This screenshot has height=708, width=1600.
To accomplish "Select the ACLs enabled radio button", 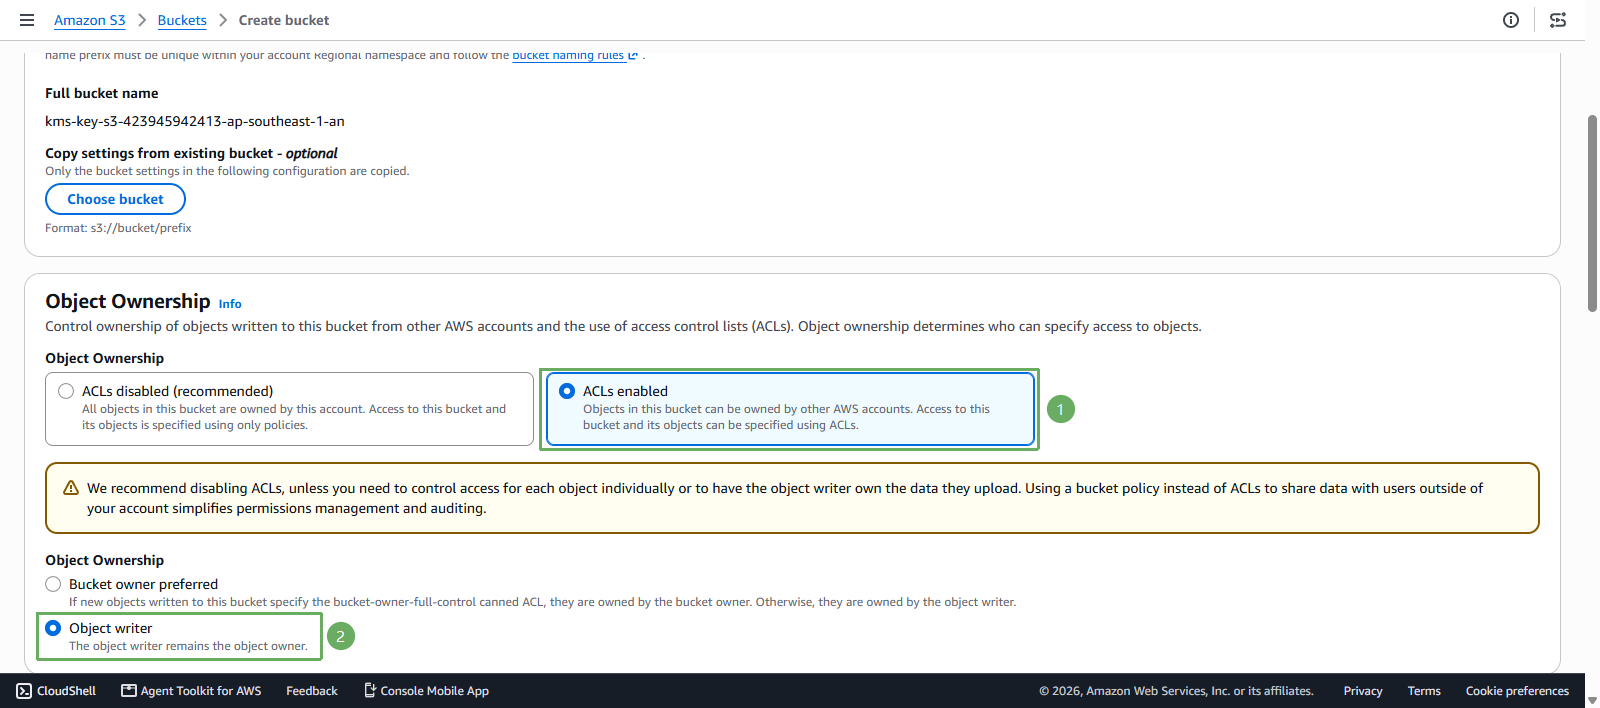I will click(567, 391).
